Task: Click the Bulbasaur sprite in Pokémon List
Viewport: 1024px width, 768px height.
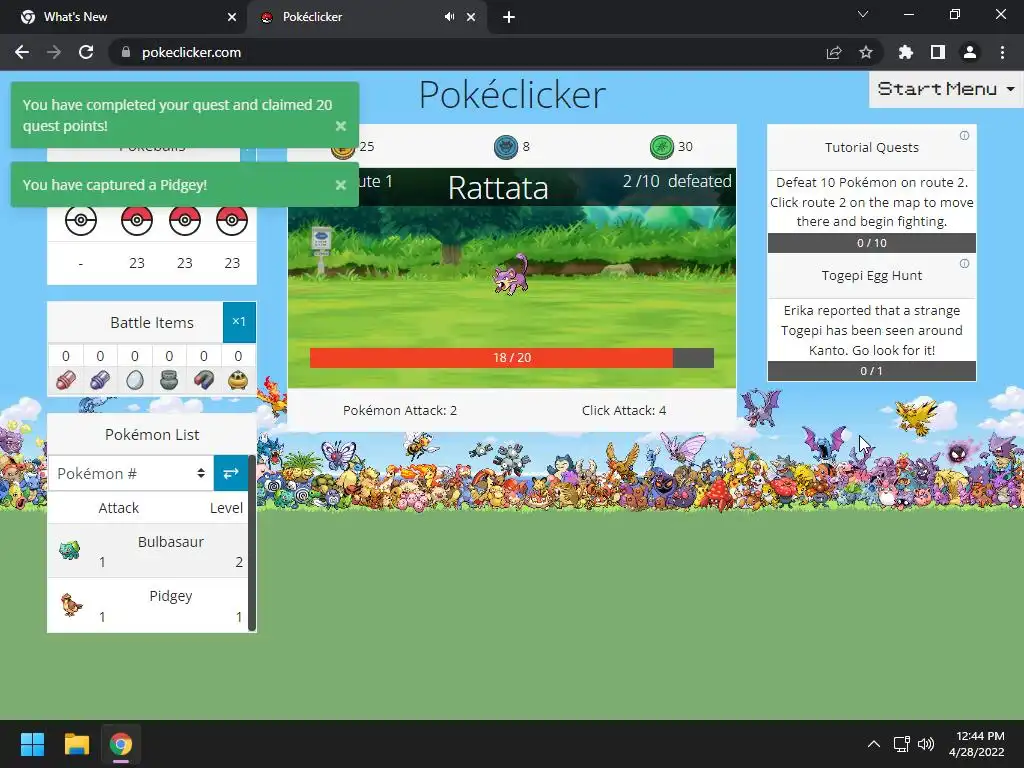Action: click(70, 550)
